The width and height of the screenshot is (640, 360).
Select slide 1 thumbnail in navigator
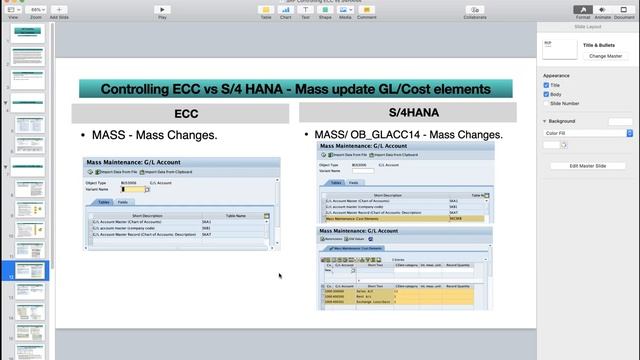tap(28, 33)
